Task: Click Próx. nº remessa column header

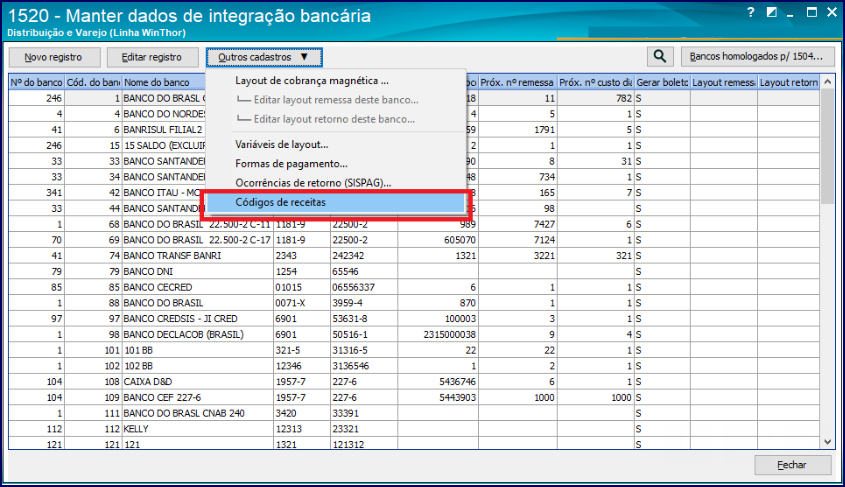Action: pyautogui.click(x=517, y=82)
